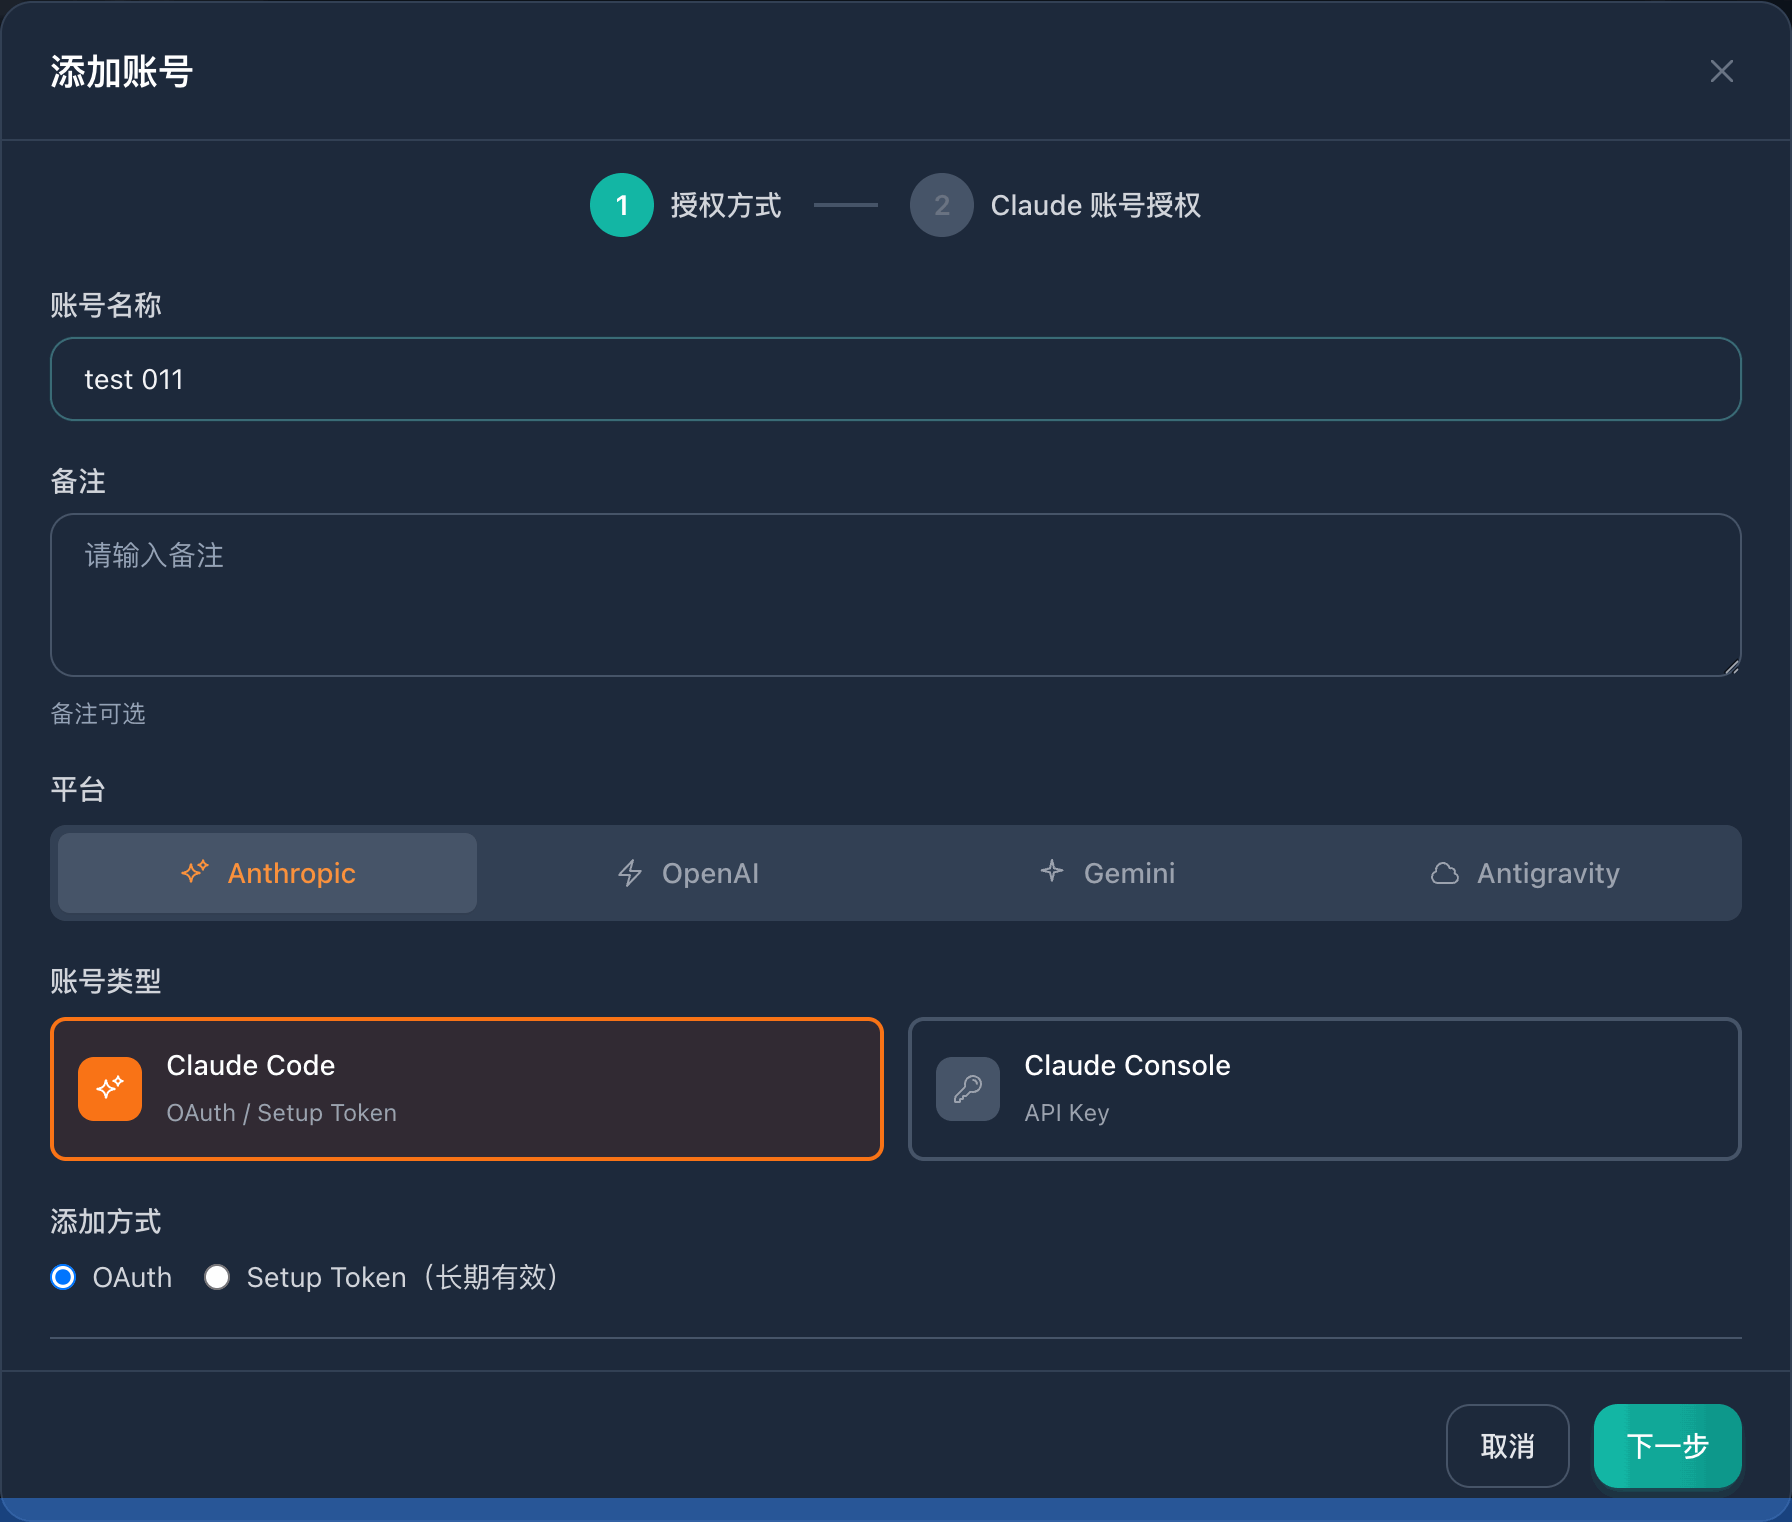Click the Claude Console key icon

(968, 1089)
